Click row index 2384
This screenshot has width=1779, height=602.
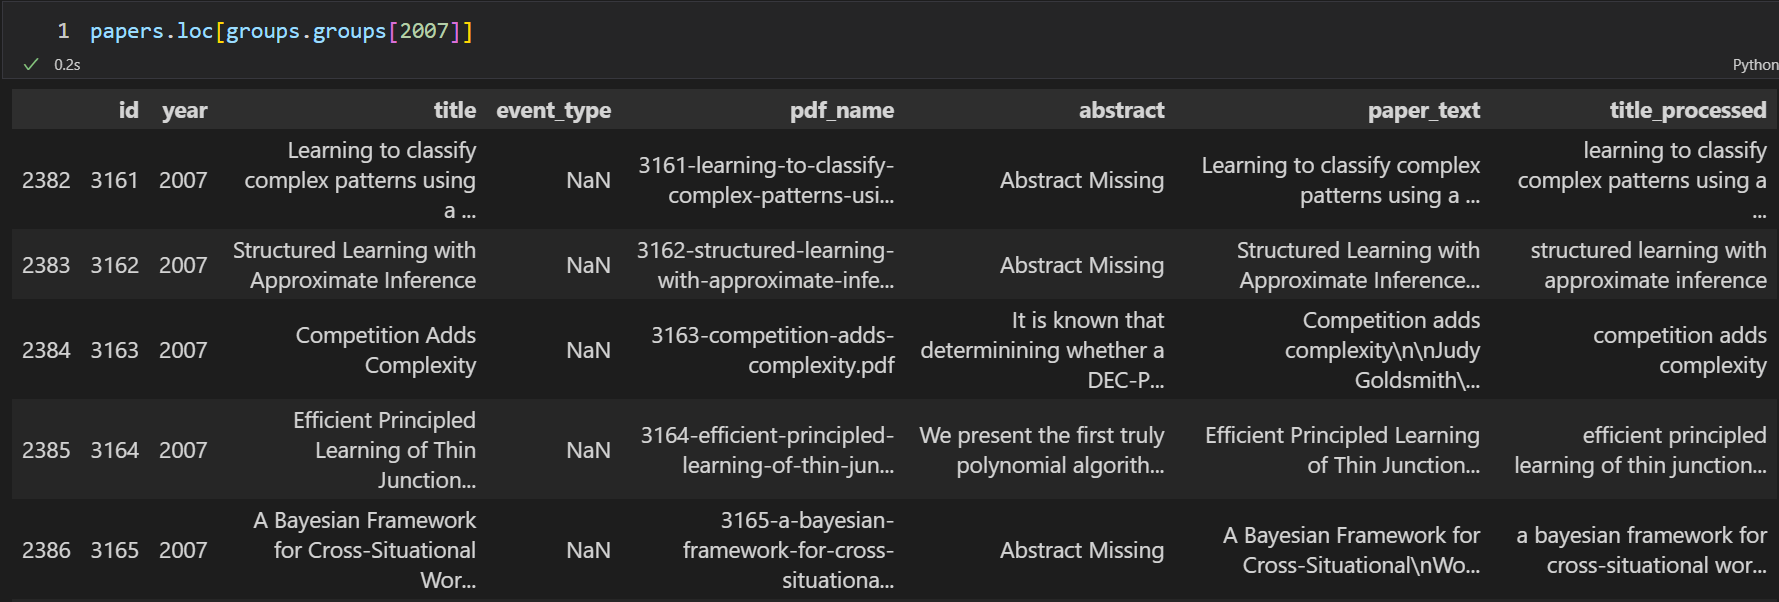click(46, 350)
